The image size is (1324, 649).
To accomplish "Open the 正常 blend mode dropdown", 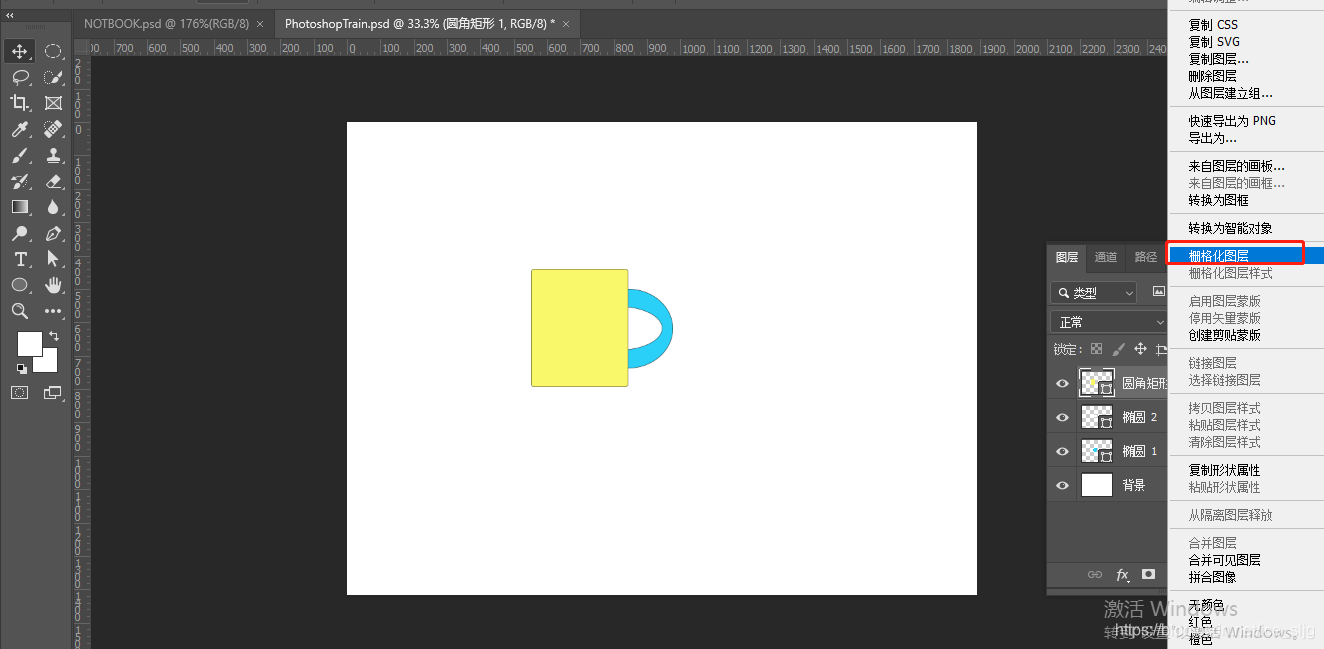I will pyautogui.click(x=1109, y=322).
